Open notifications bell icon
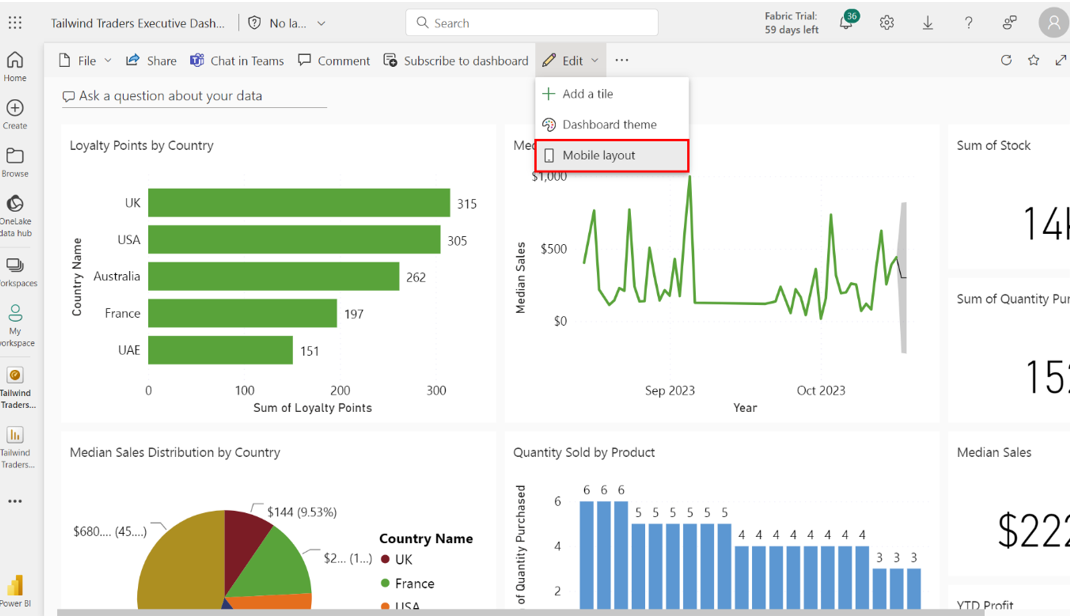The height and width of the screenshot is (616, 1070). [x=846, y=23]
